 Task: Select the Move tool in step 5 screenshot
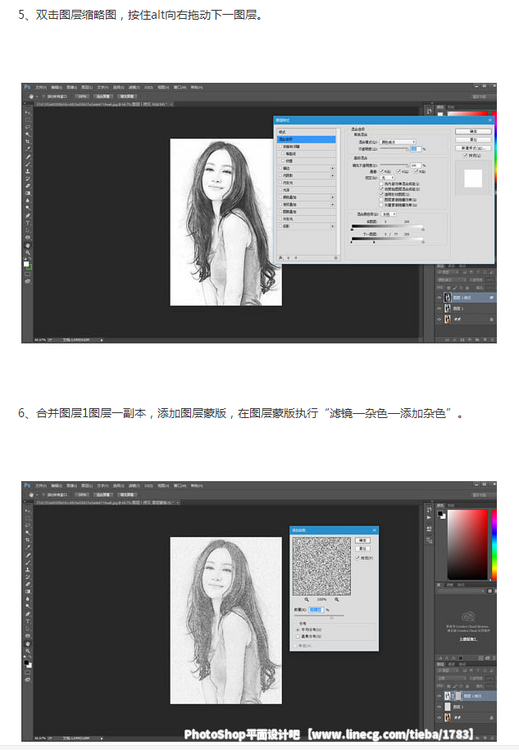(28, 113)
